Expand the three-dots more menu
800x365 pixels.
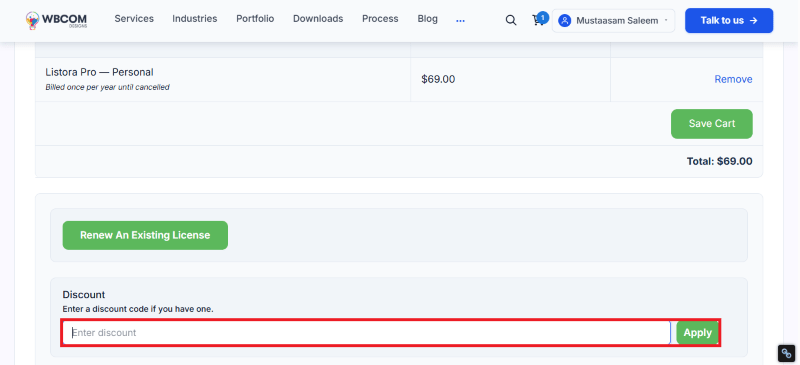click(460, 21)
